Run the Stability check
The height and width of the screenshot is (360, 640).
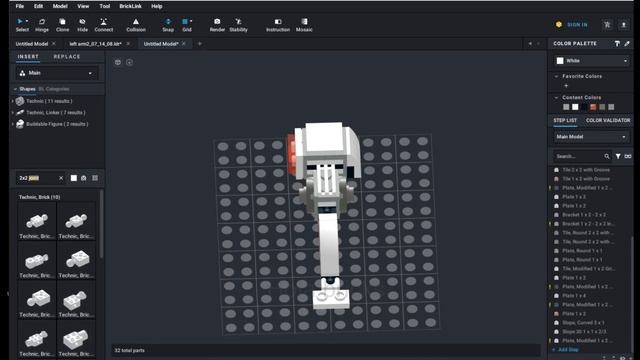point(238,25)
